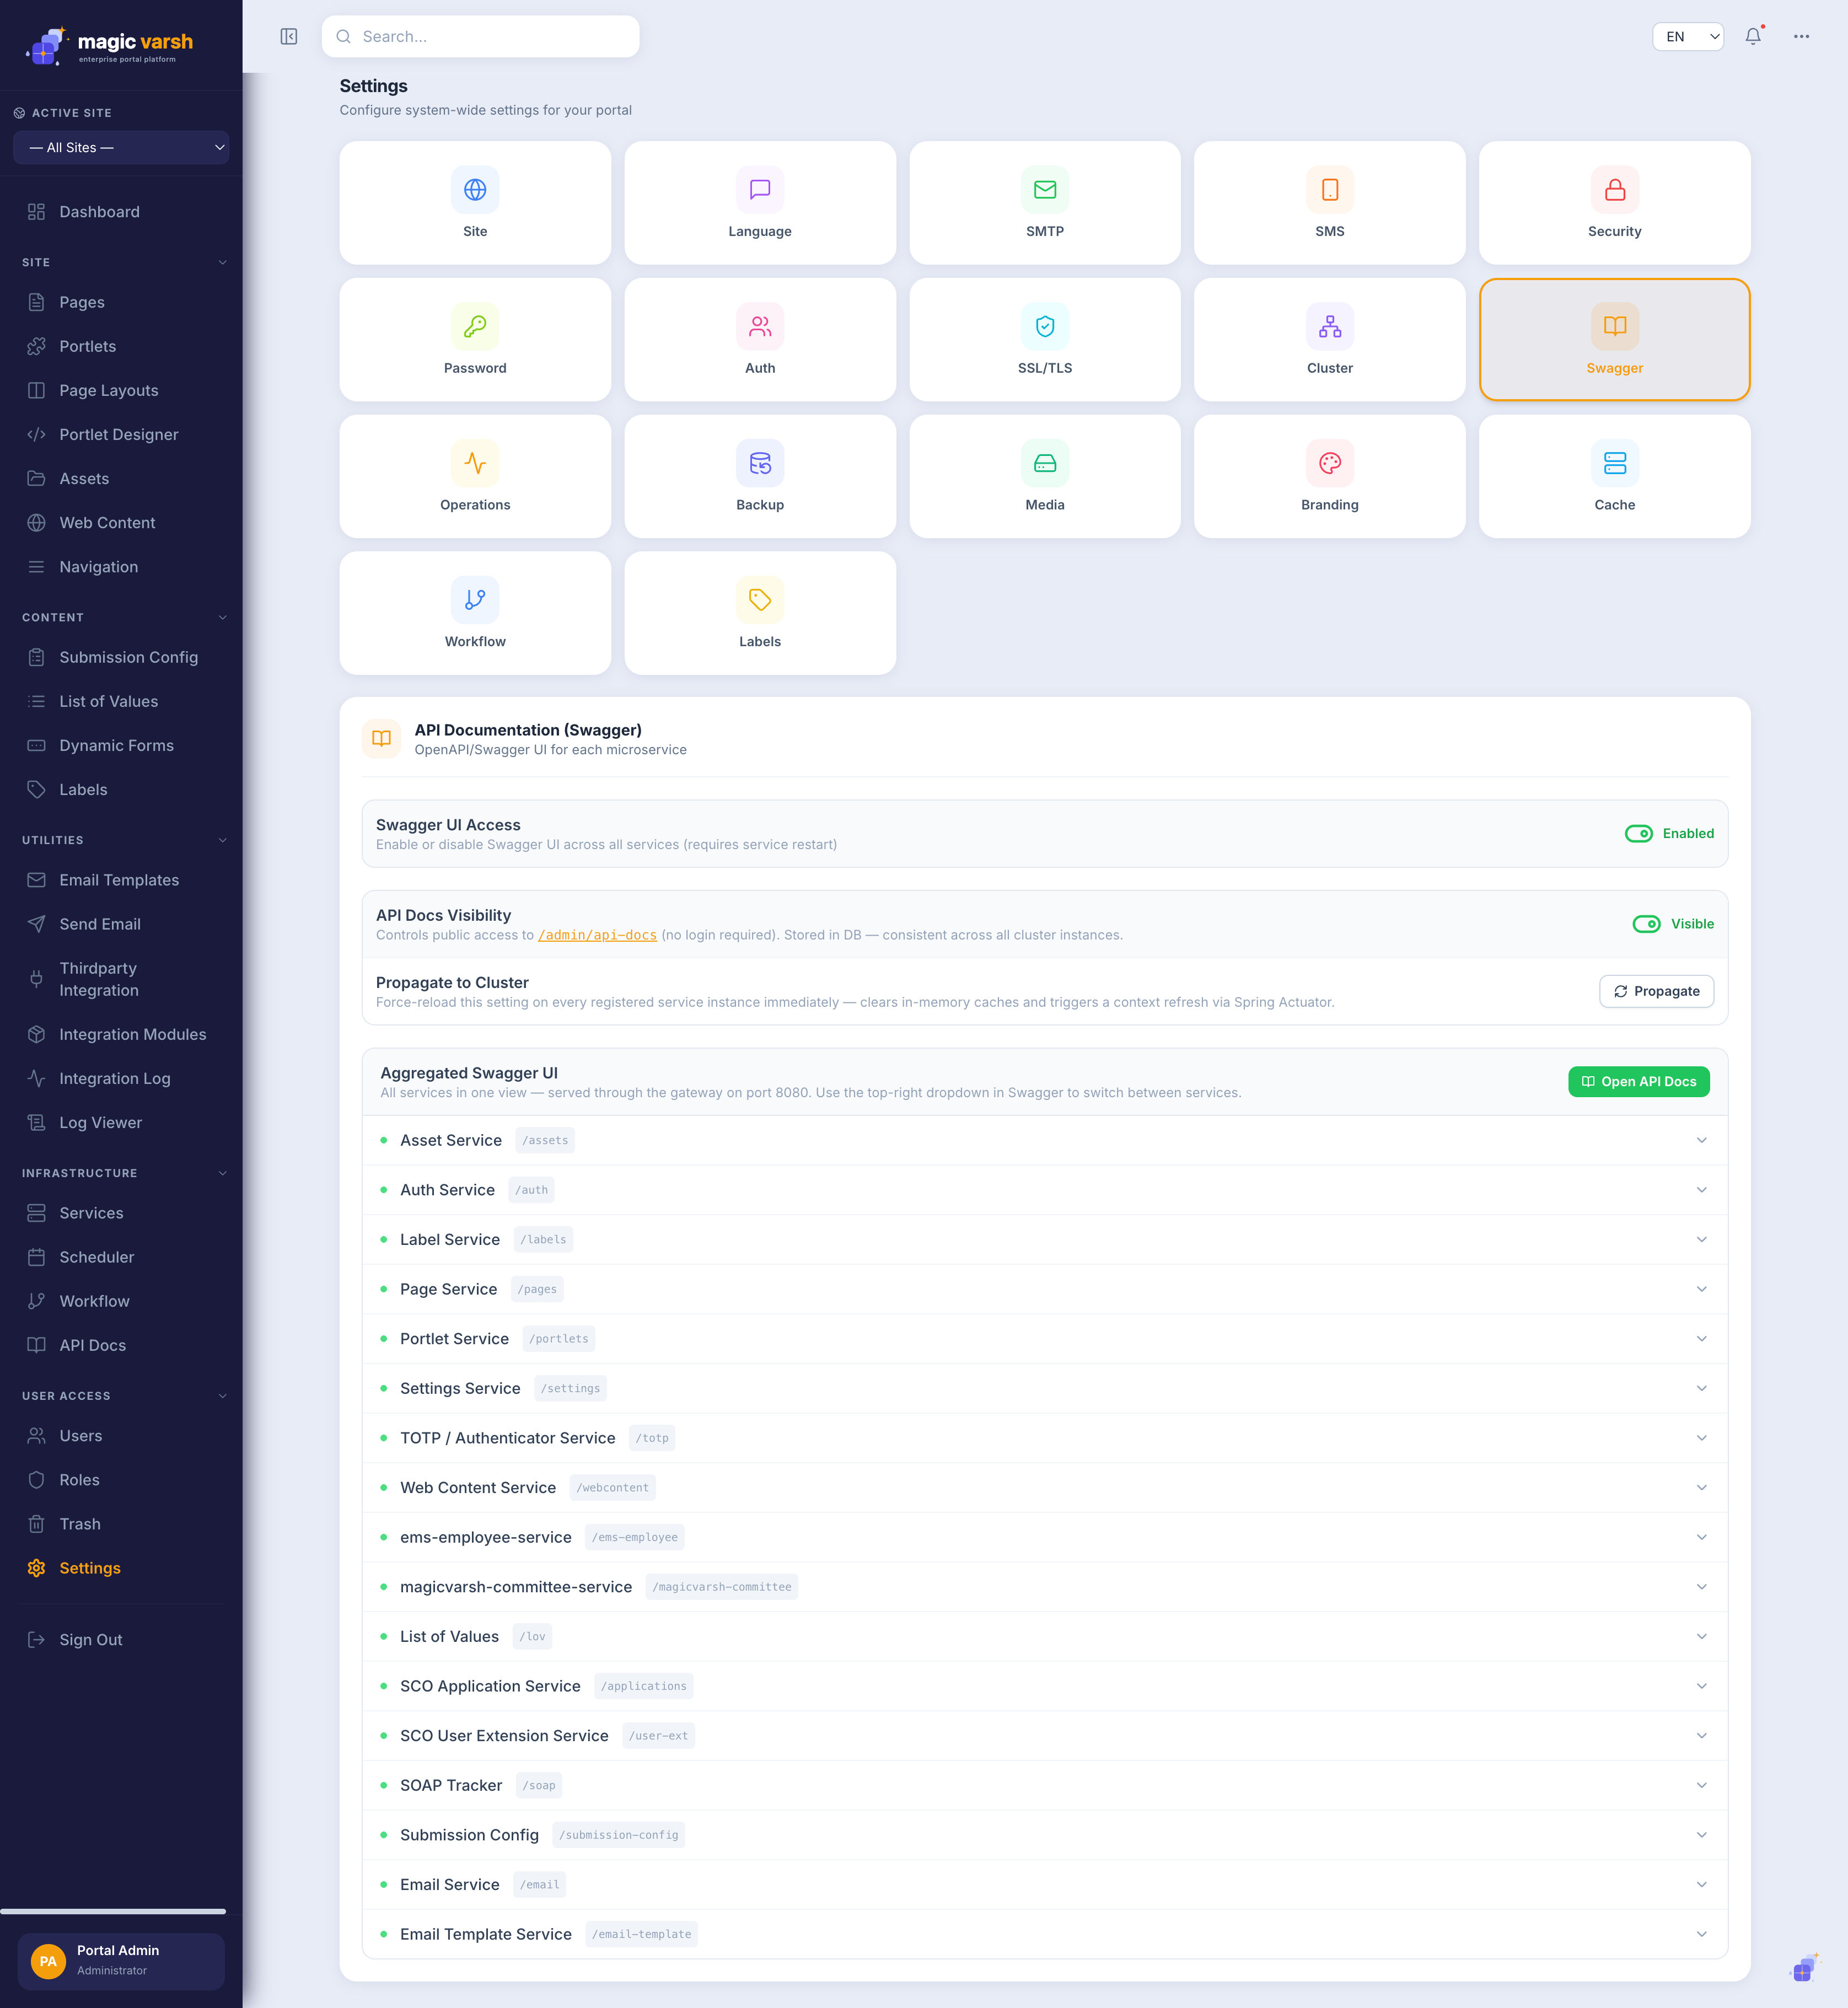This screenshot has height=2008, width=1848.
Task: Expand the Page Service row
Action: [x=1044, y=1289]
